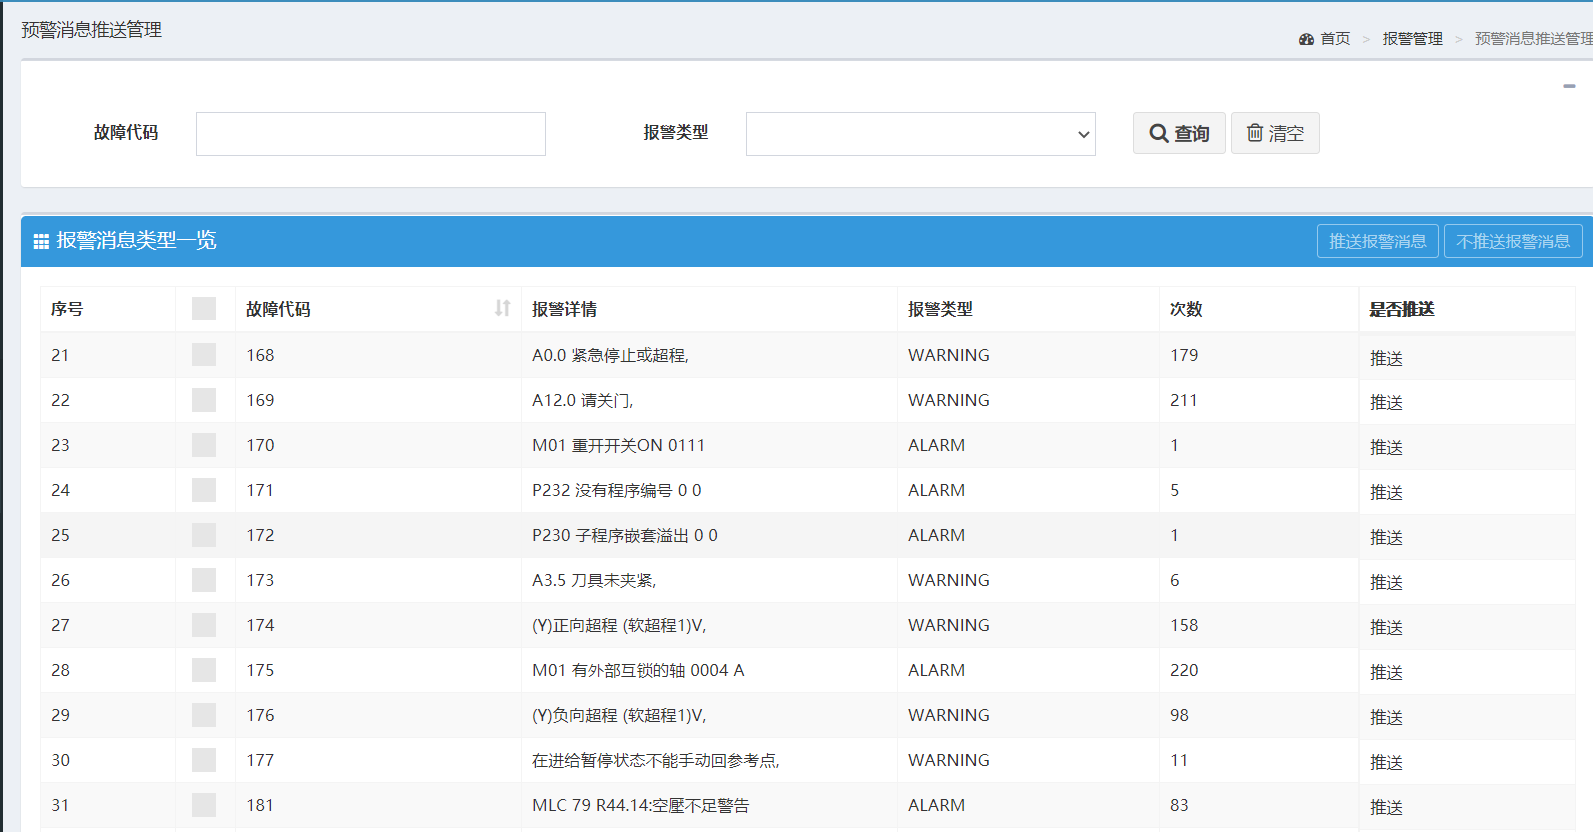Click the 不推送报警消息 button
This screenshot has width=1593, height=832.
coord(1513,241)
